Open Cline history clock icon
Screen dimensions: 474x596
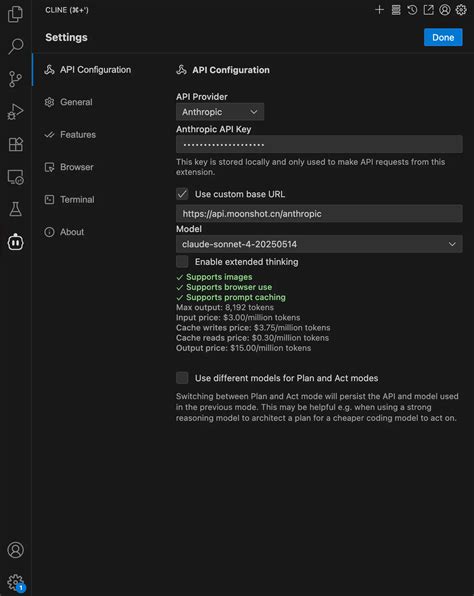[x=412, y=10]
